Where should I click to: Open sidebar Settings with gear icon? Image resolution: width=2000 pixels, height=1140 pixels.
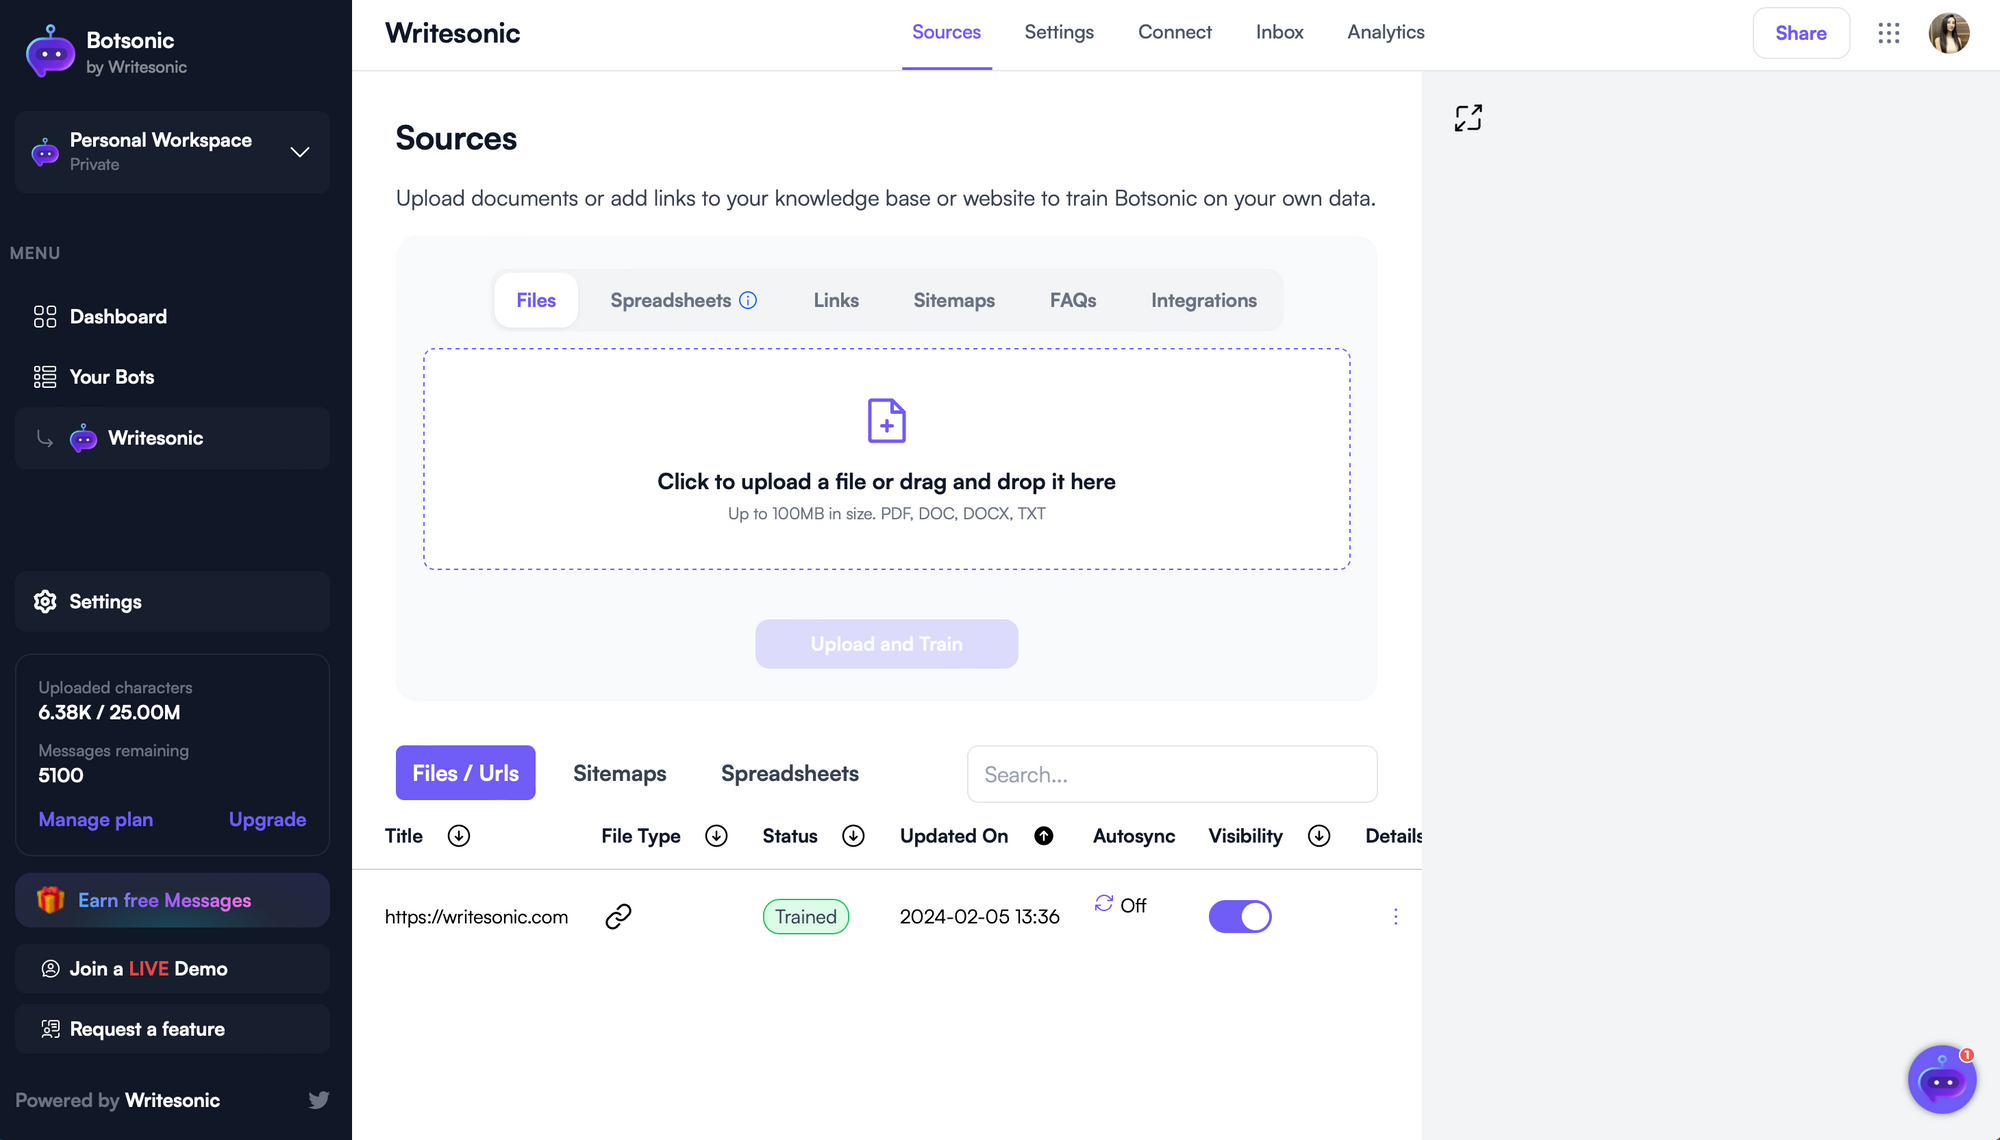click(104, 601)
